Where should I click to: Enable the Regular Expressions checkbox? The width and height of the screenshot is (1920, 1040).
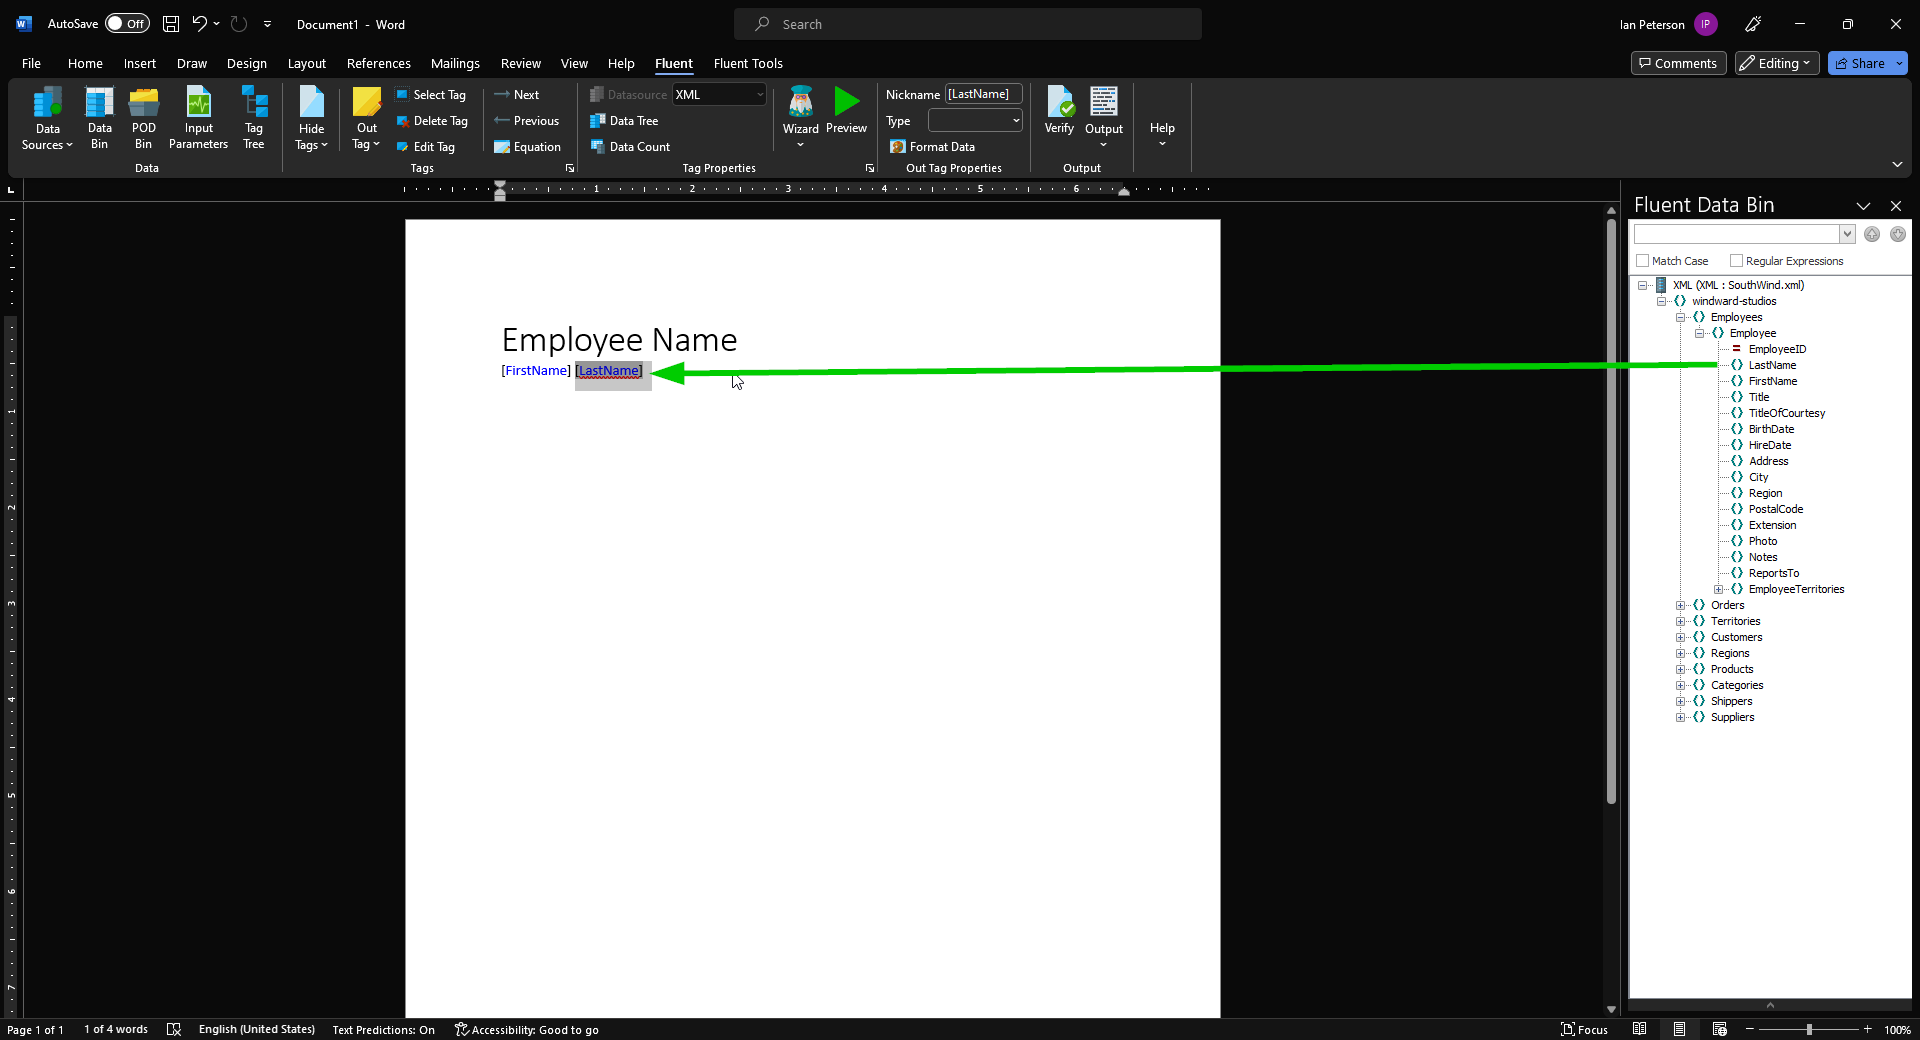[1736, 261]
